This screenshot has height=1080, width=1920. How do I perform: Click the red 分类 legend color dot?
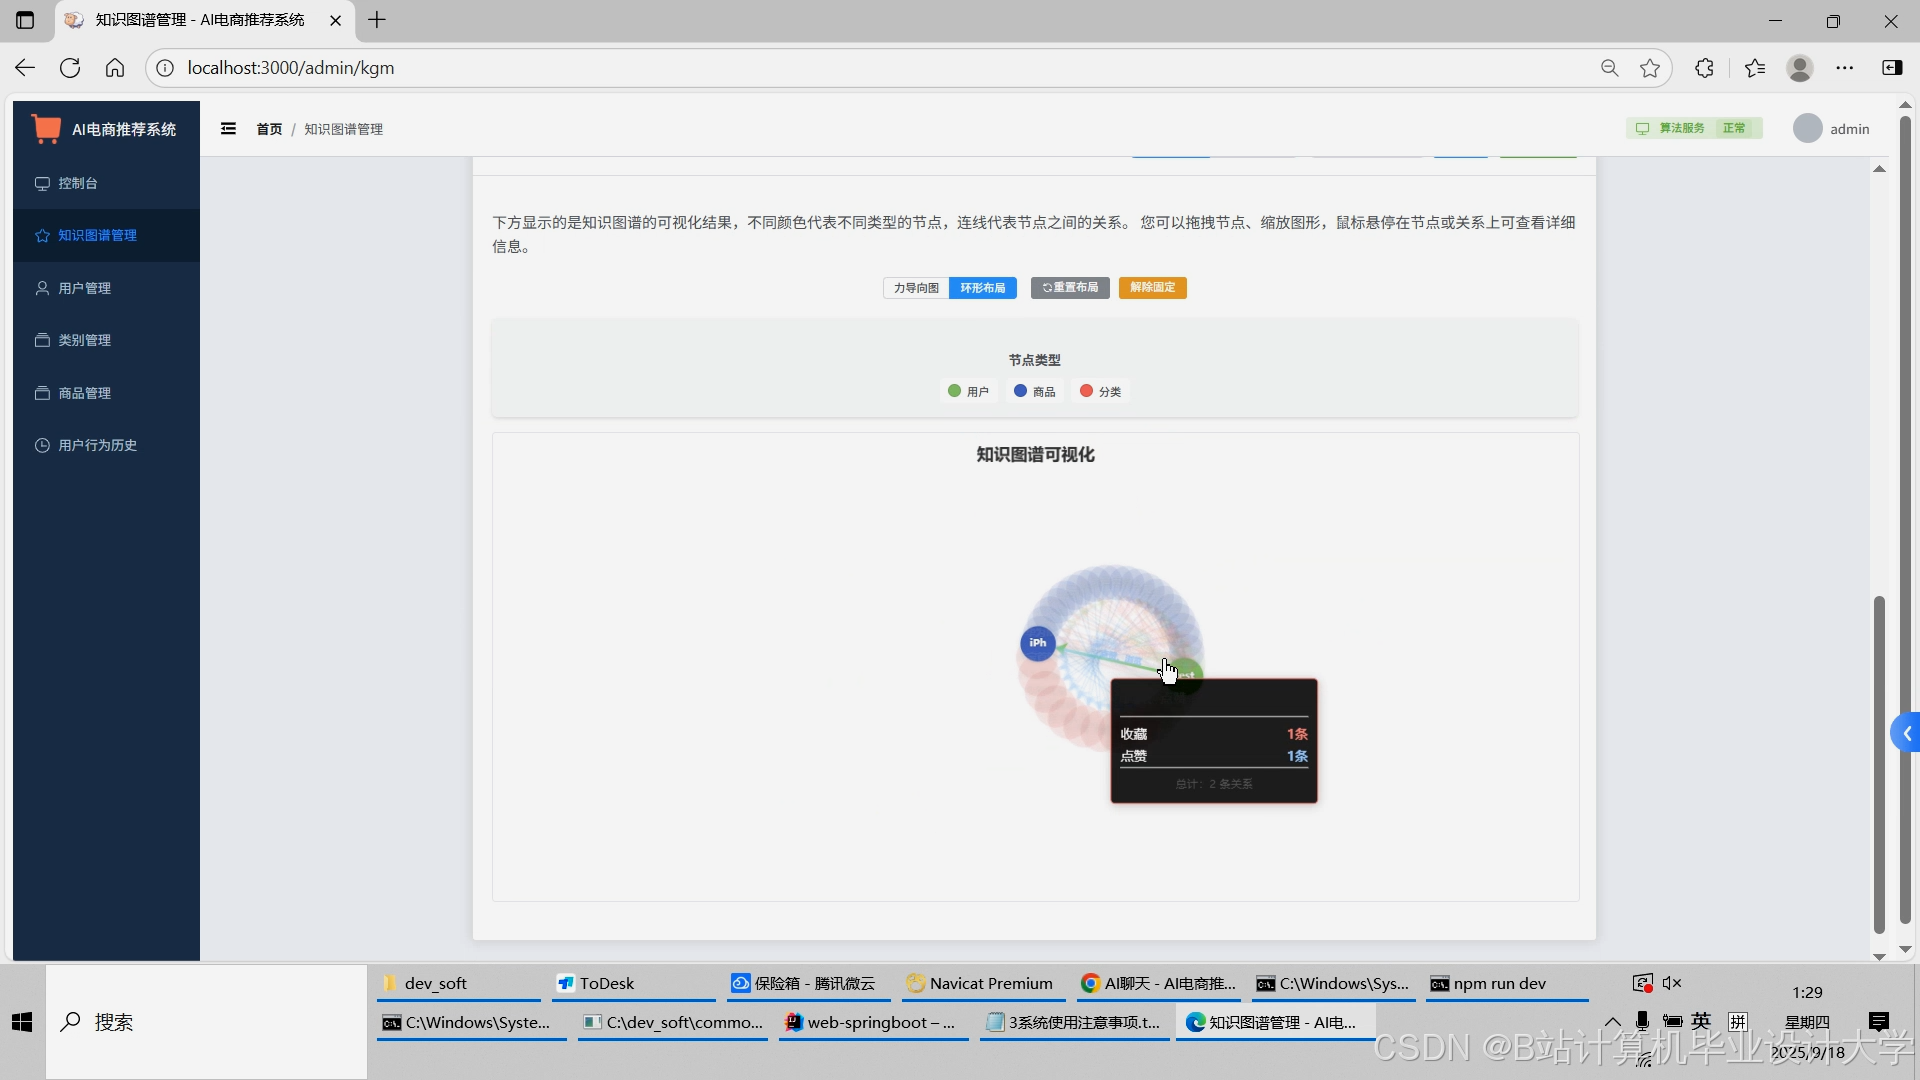[1086, 391]
